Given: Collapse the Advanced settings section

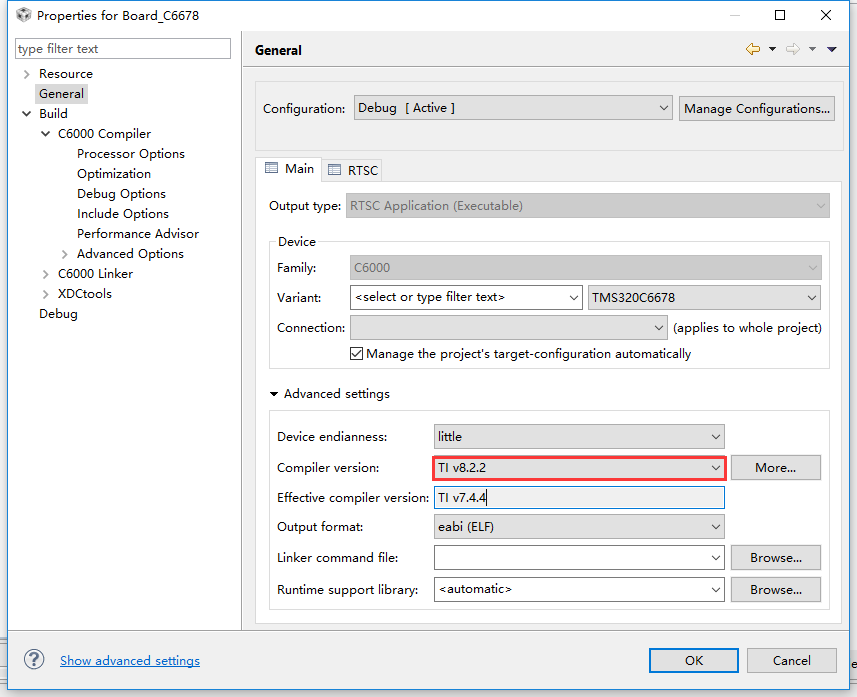Looking at the screenshot, I should [x=274, y=394].
